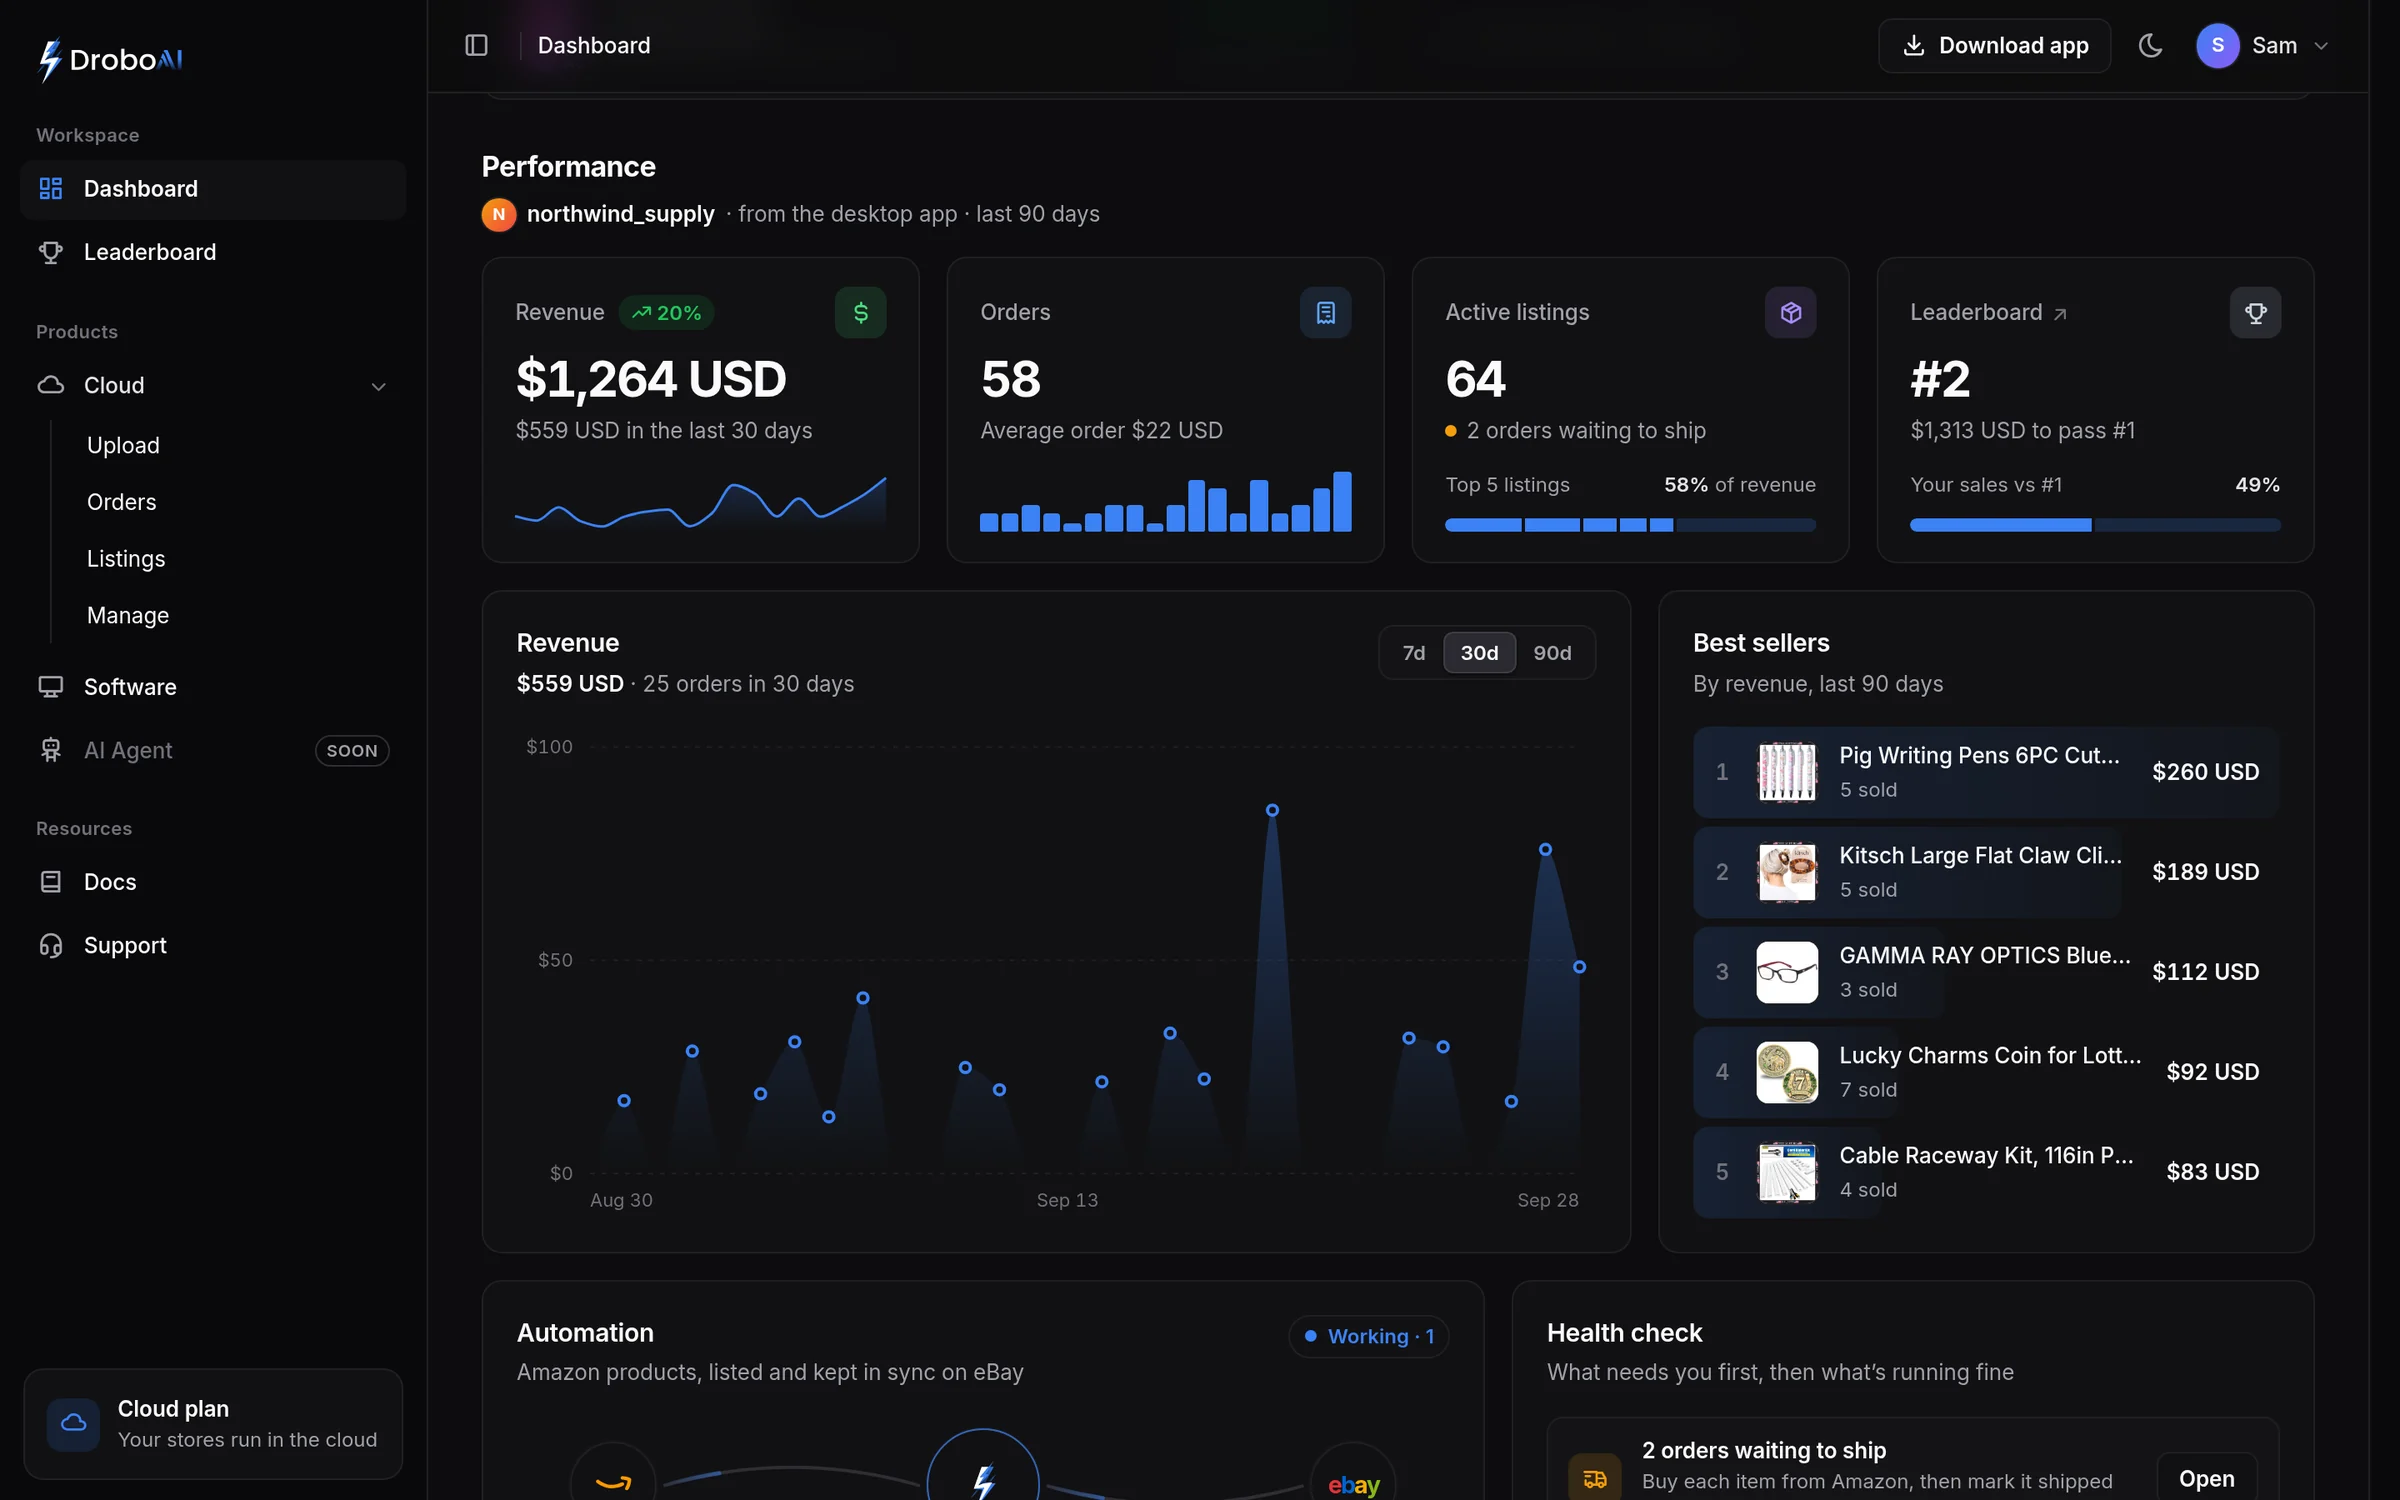
Task: Click the Amazon logo in Automation
Action: tap(613, 1481)
